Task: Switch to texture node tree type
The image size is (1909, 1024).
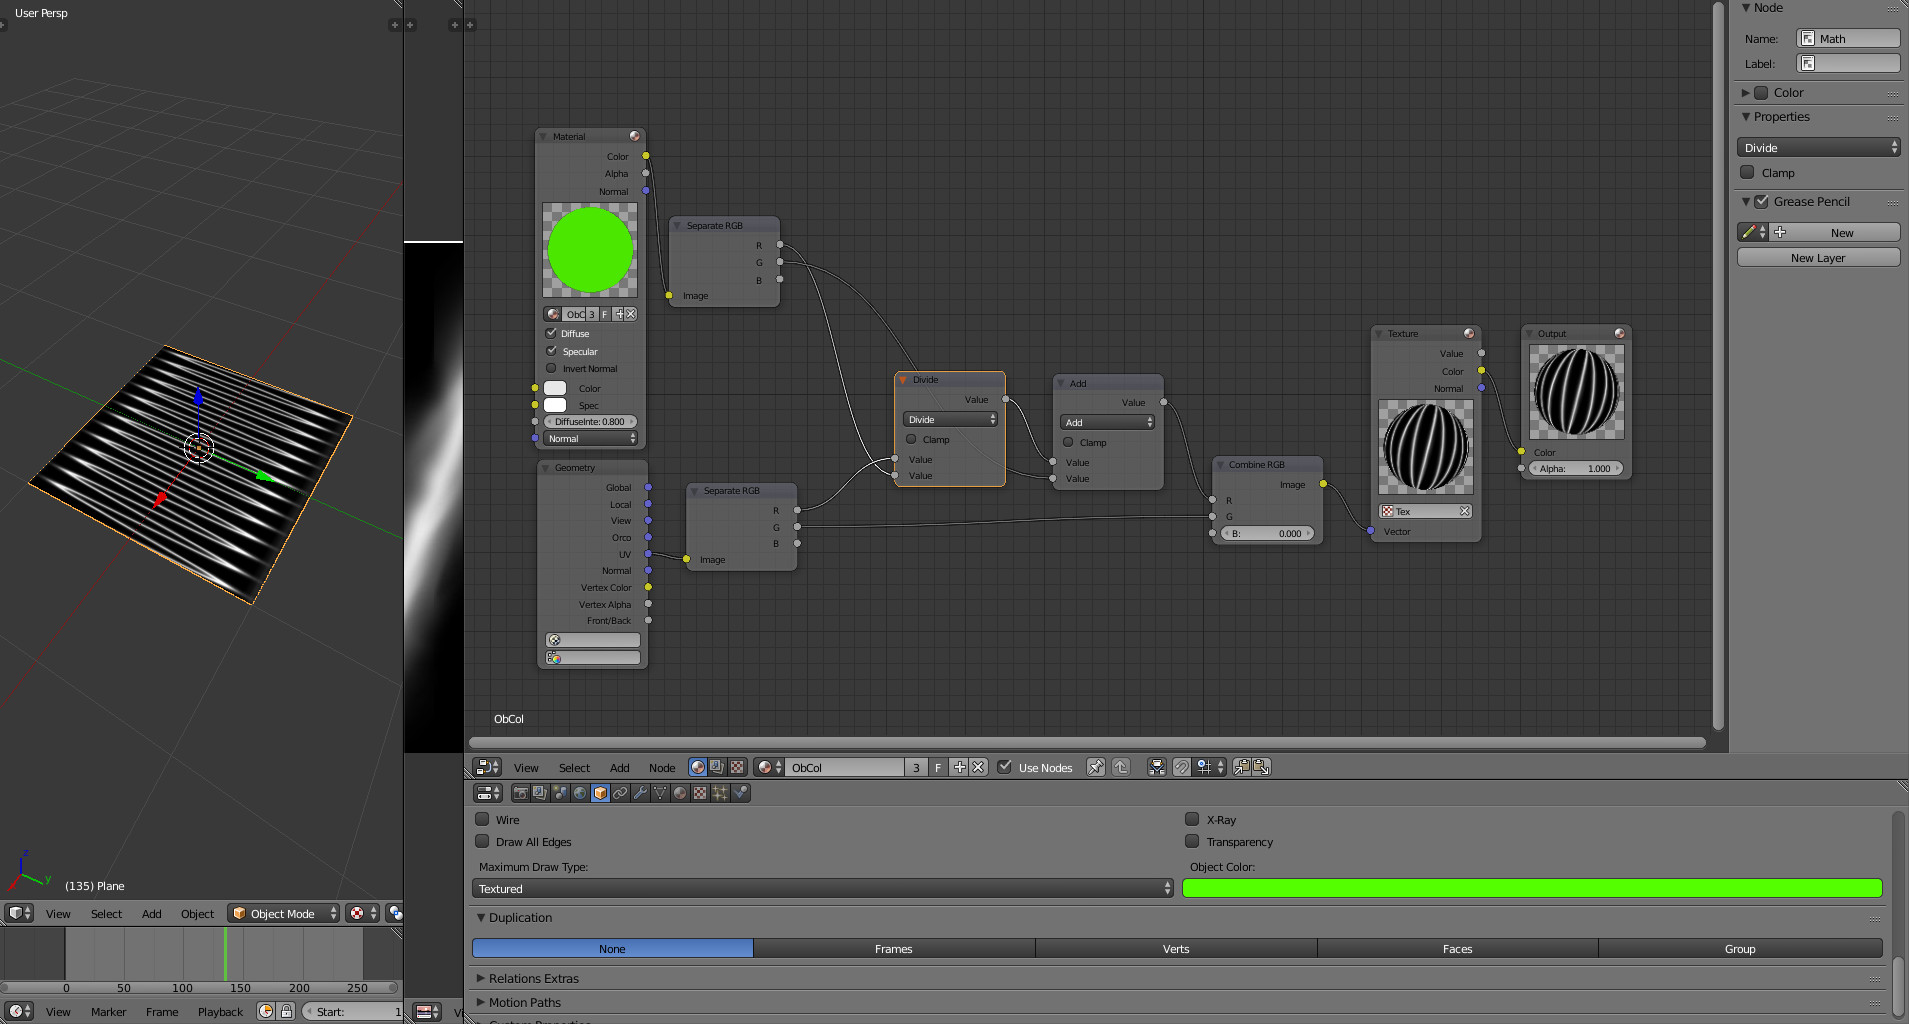Action: pos(737,767)
